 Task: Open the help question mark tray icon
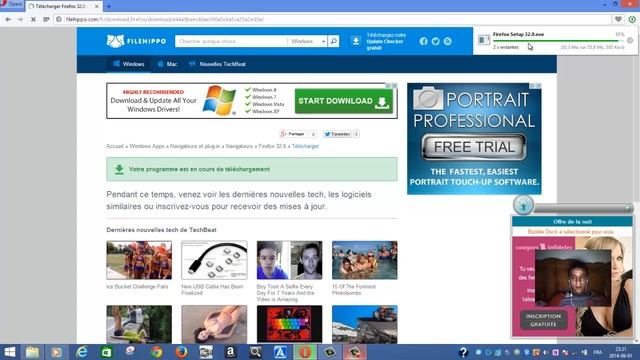coord(463,352)
